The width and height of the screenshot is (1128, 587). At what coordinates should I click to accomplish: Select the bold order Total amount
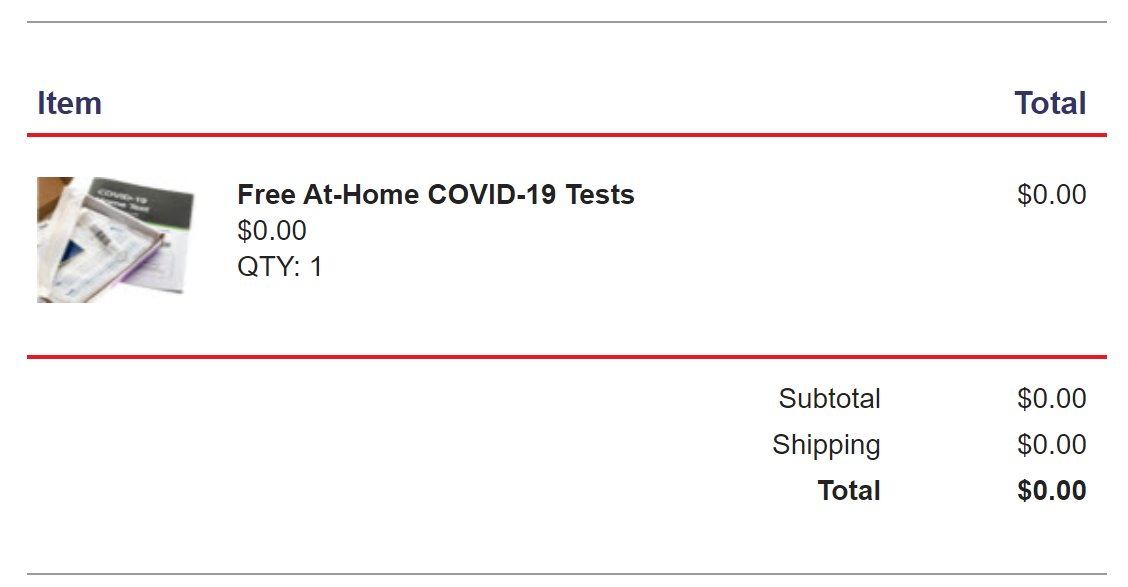1051,491
